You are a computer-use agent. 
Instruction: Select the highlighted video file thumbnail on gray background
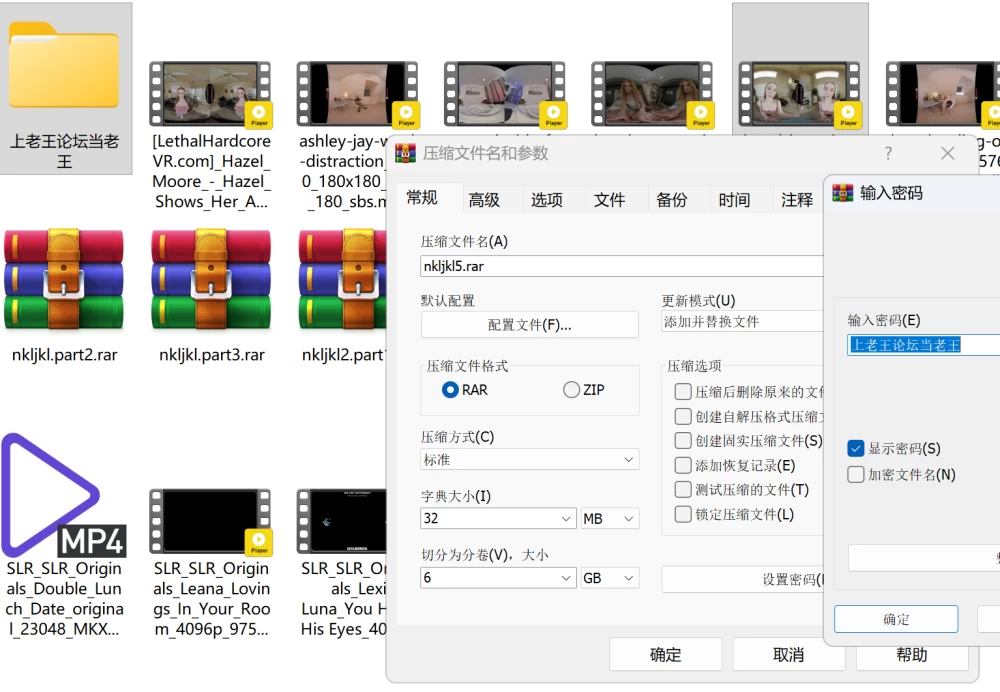click(800, 94)
